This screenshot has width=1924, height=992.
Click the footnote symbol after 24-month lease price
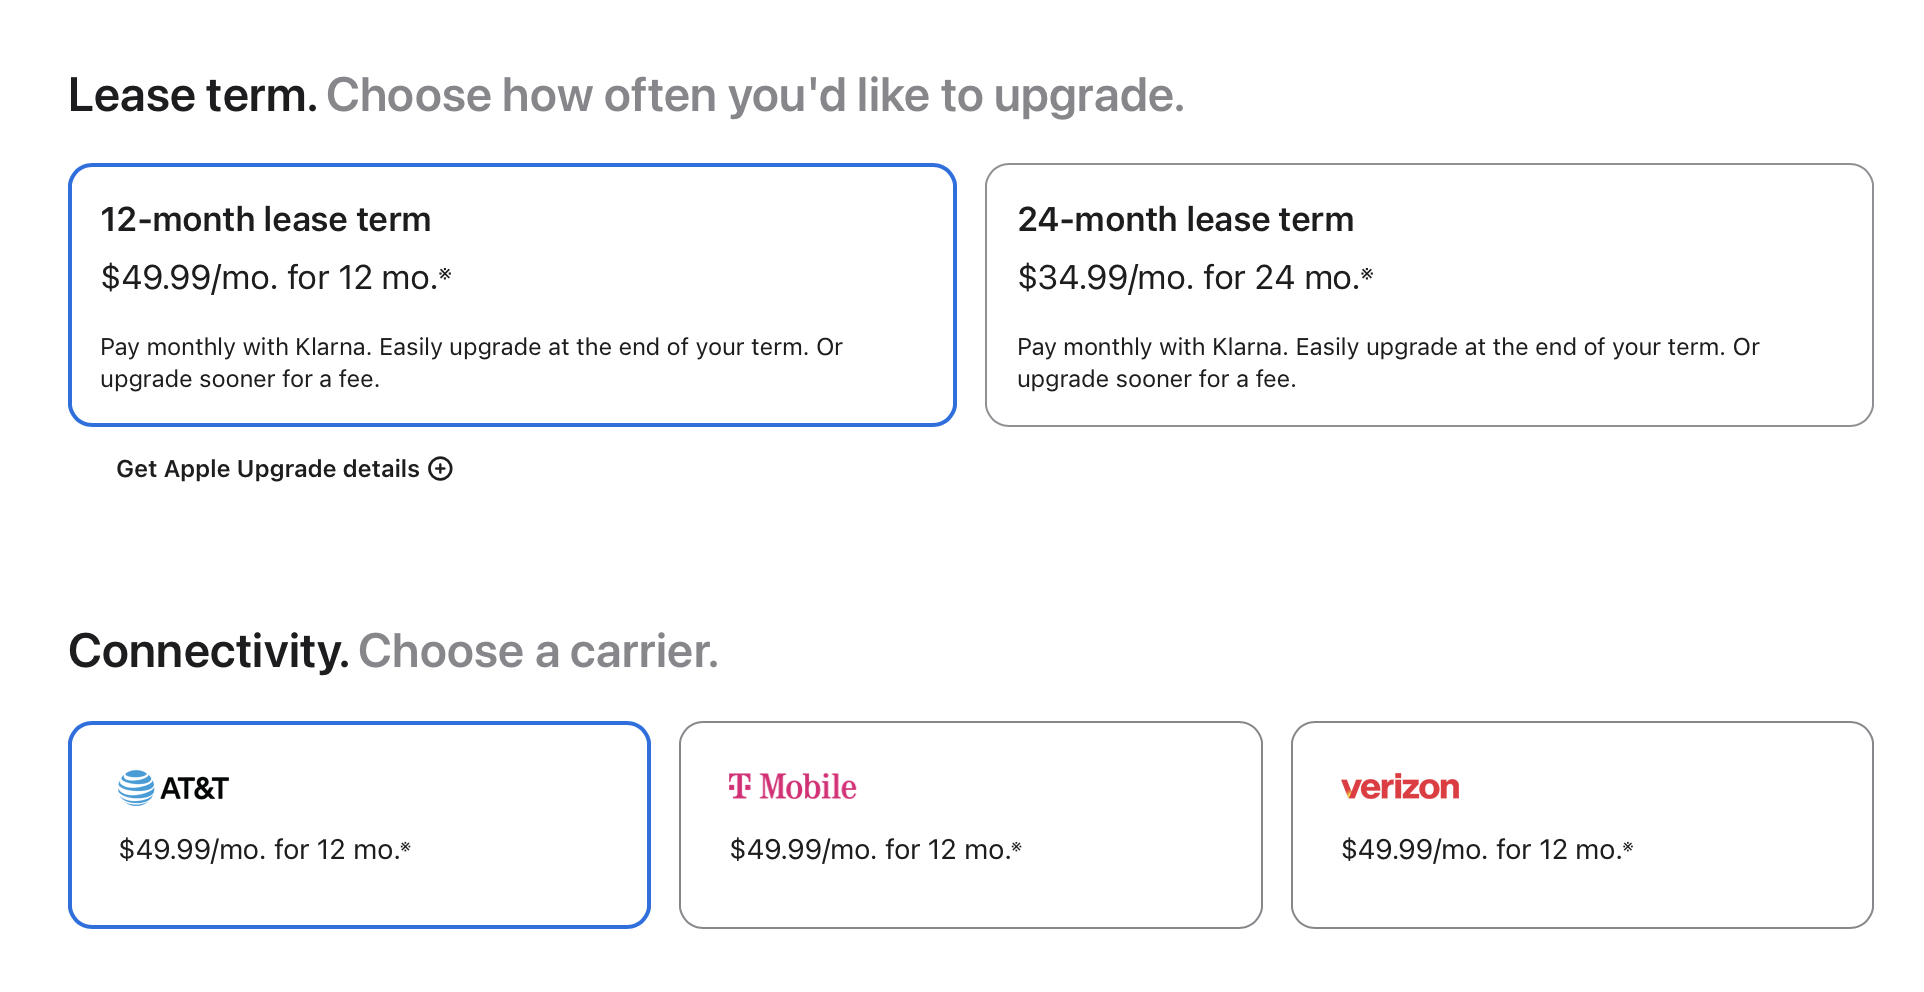pos(1367,273)
